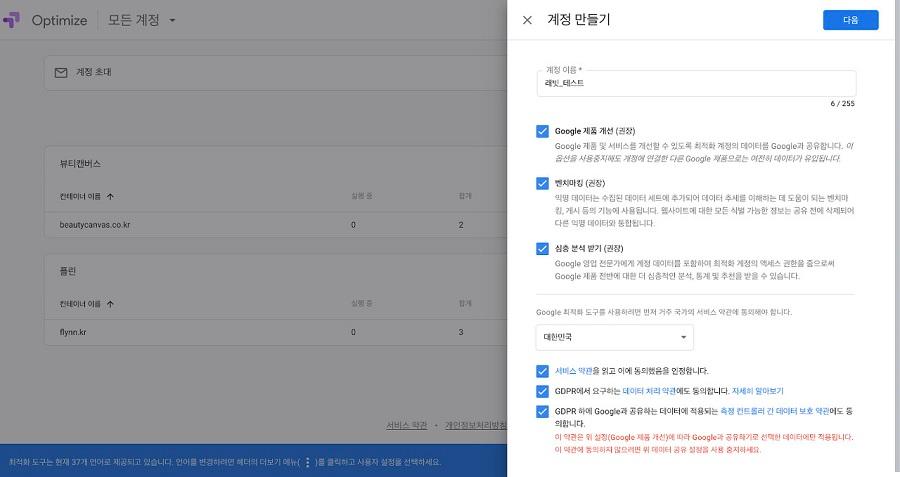This screenshot has width=900, height=477.
Task: Click the Optimize product name
Action: pyautogui.click(x=60, y=20)
